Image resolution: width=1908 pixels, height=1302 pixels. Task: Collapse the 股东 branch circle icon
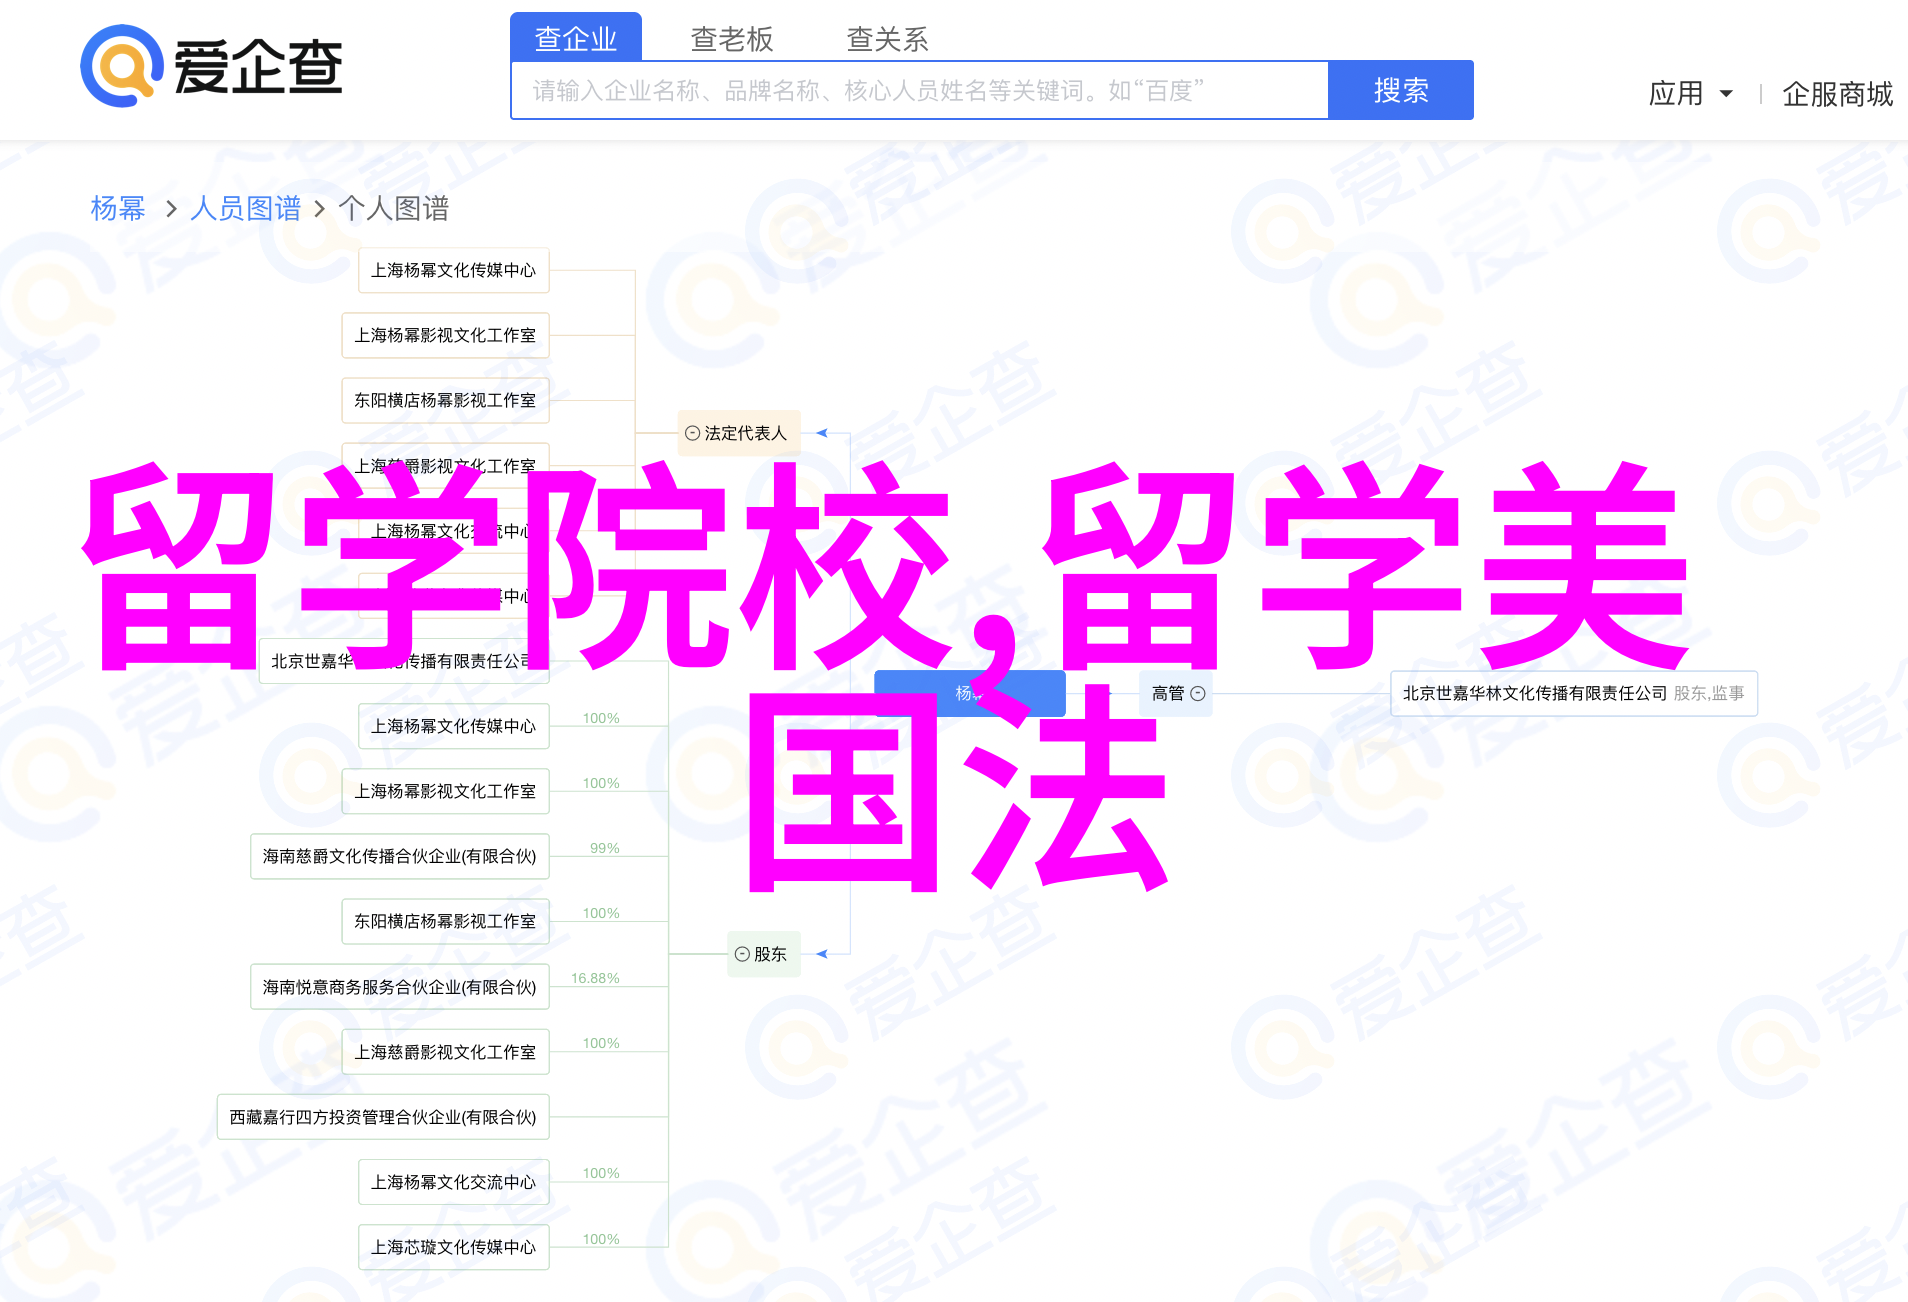[742, 954]
